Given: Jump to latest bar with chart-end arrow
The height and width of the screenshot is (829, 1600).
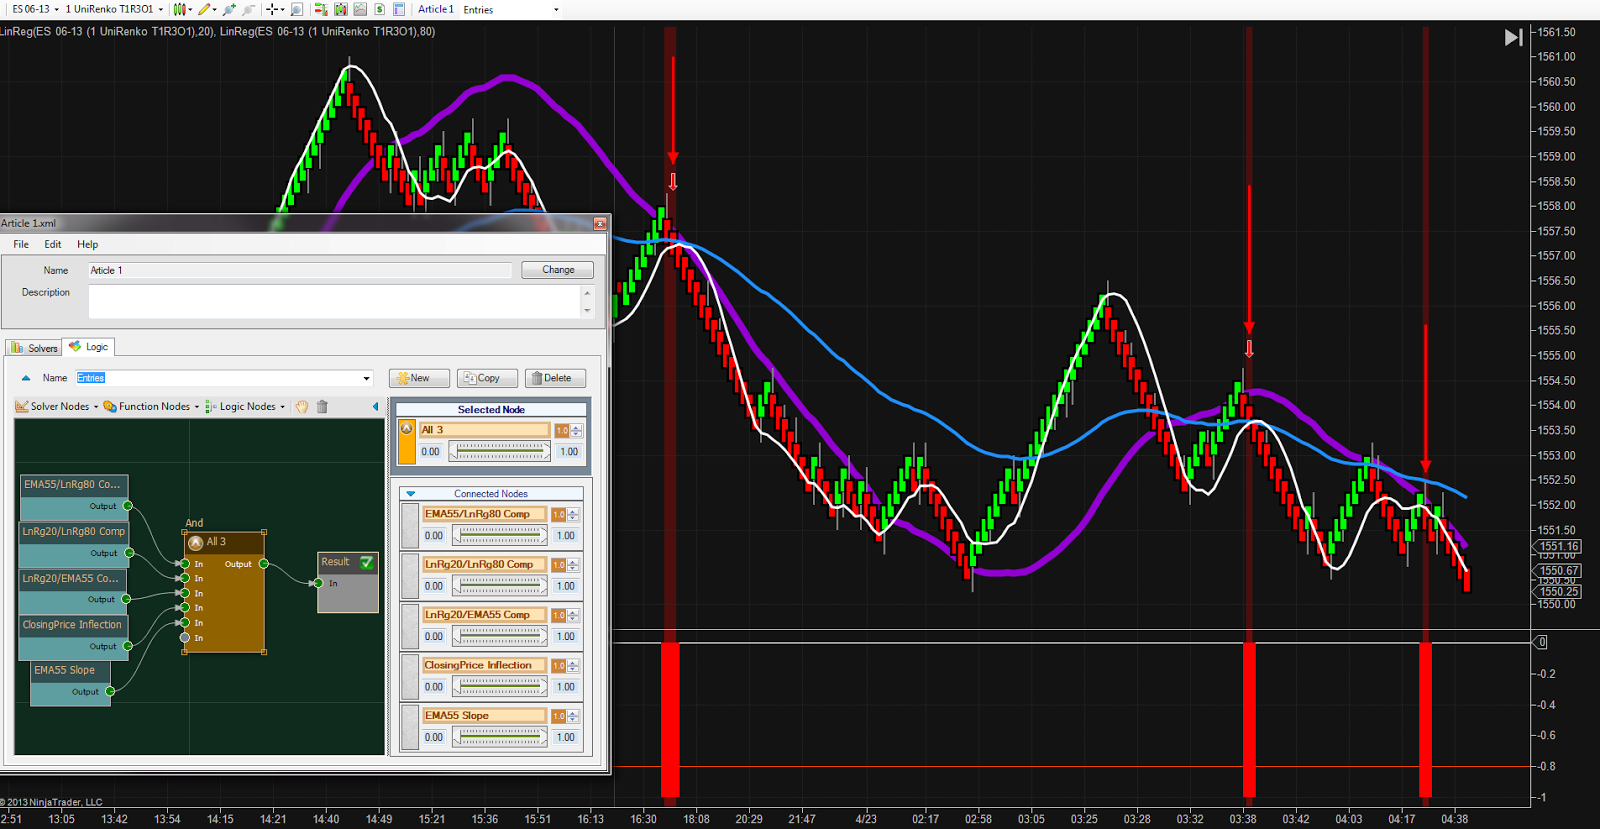Looking at the screenshot, I should point(1513,38).
